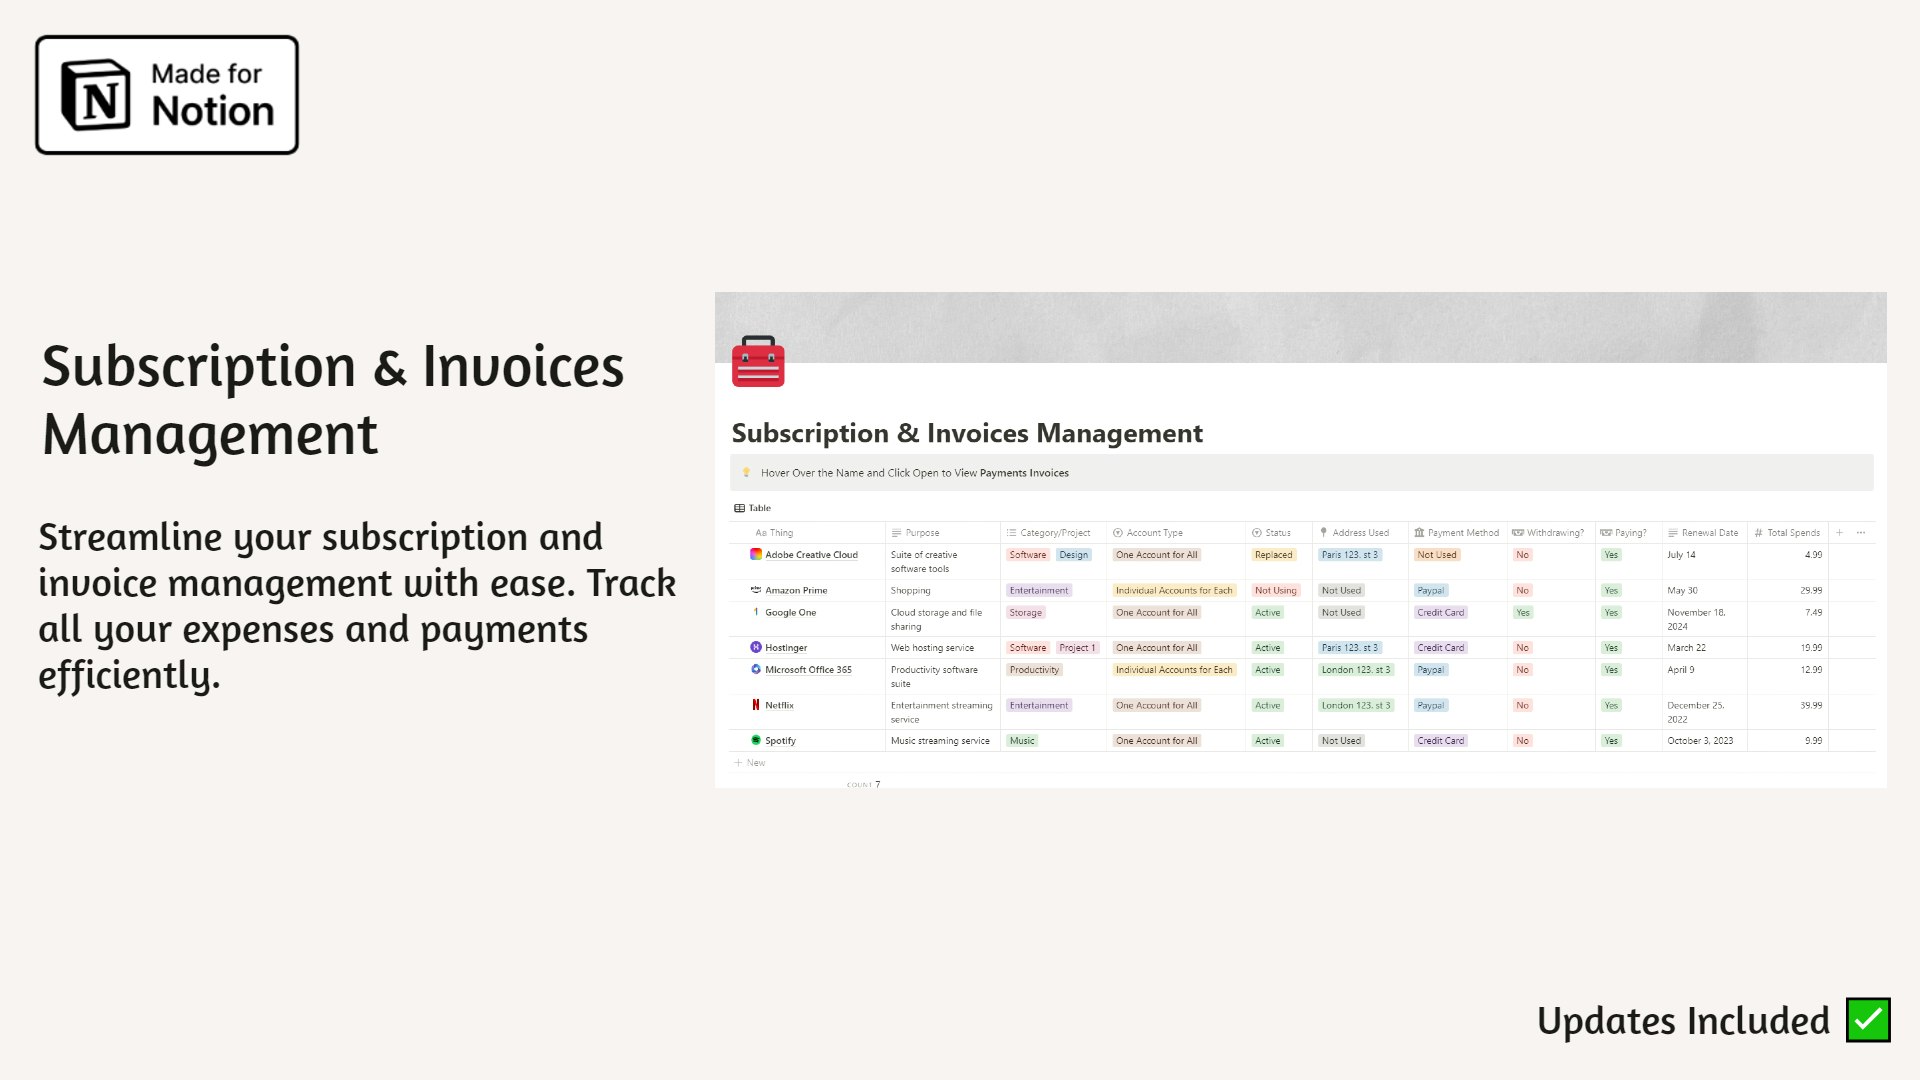The width and height of the screenshot is (1920, 1080).
Task: Open the Storage category select for Google One
Action: (x=1025, y=613)
